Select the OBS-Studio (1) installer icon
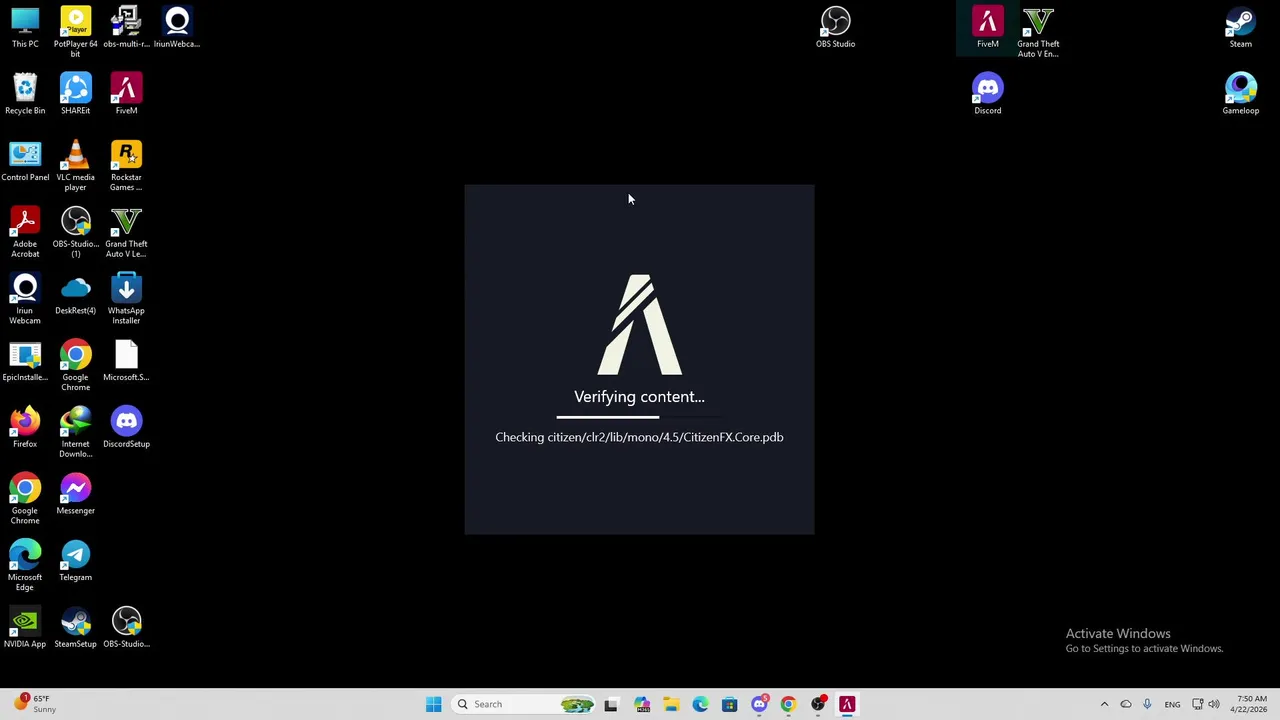1280x720 pixels. 75,232
